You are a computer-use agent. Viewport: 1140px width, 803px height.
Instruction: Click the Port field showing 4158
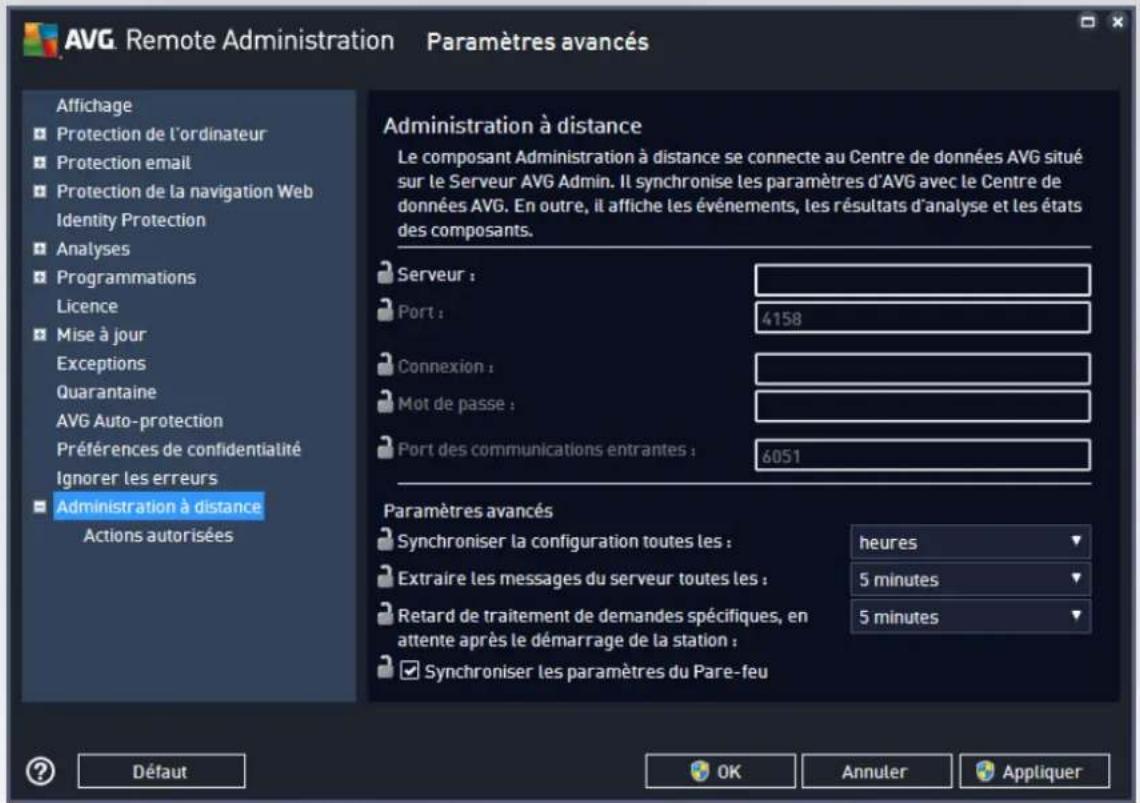point(923,318)
